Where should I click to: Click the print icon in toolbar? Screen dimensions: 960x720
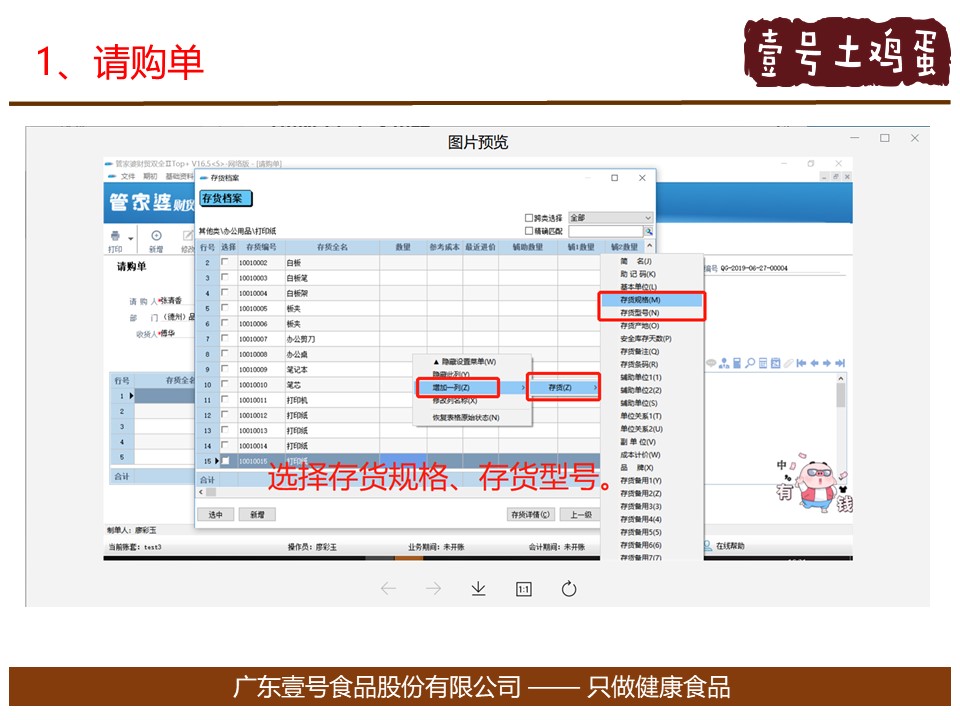tap(116, 236)
